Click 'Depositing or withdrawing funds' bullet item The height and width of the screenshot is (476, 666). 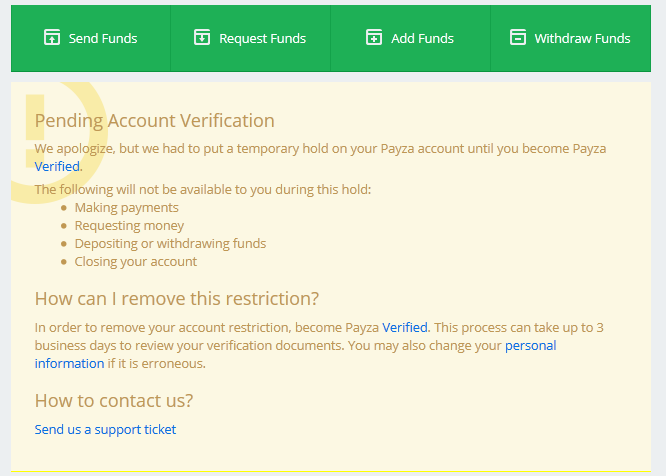pyautogui.click(x=170, y=243)
